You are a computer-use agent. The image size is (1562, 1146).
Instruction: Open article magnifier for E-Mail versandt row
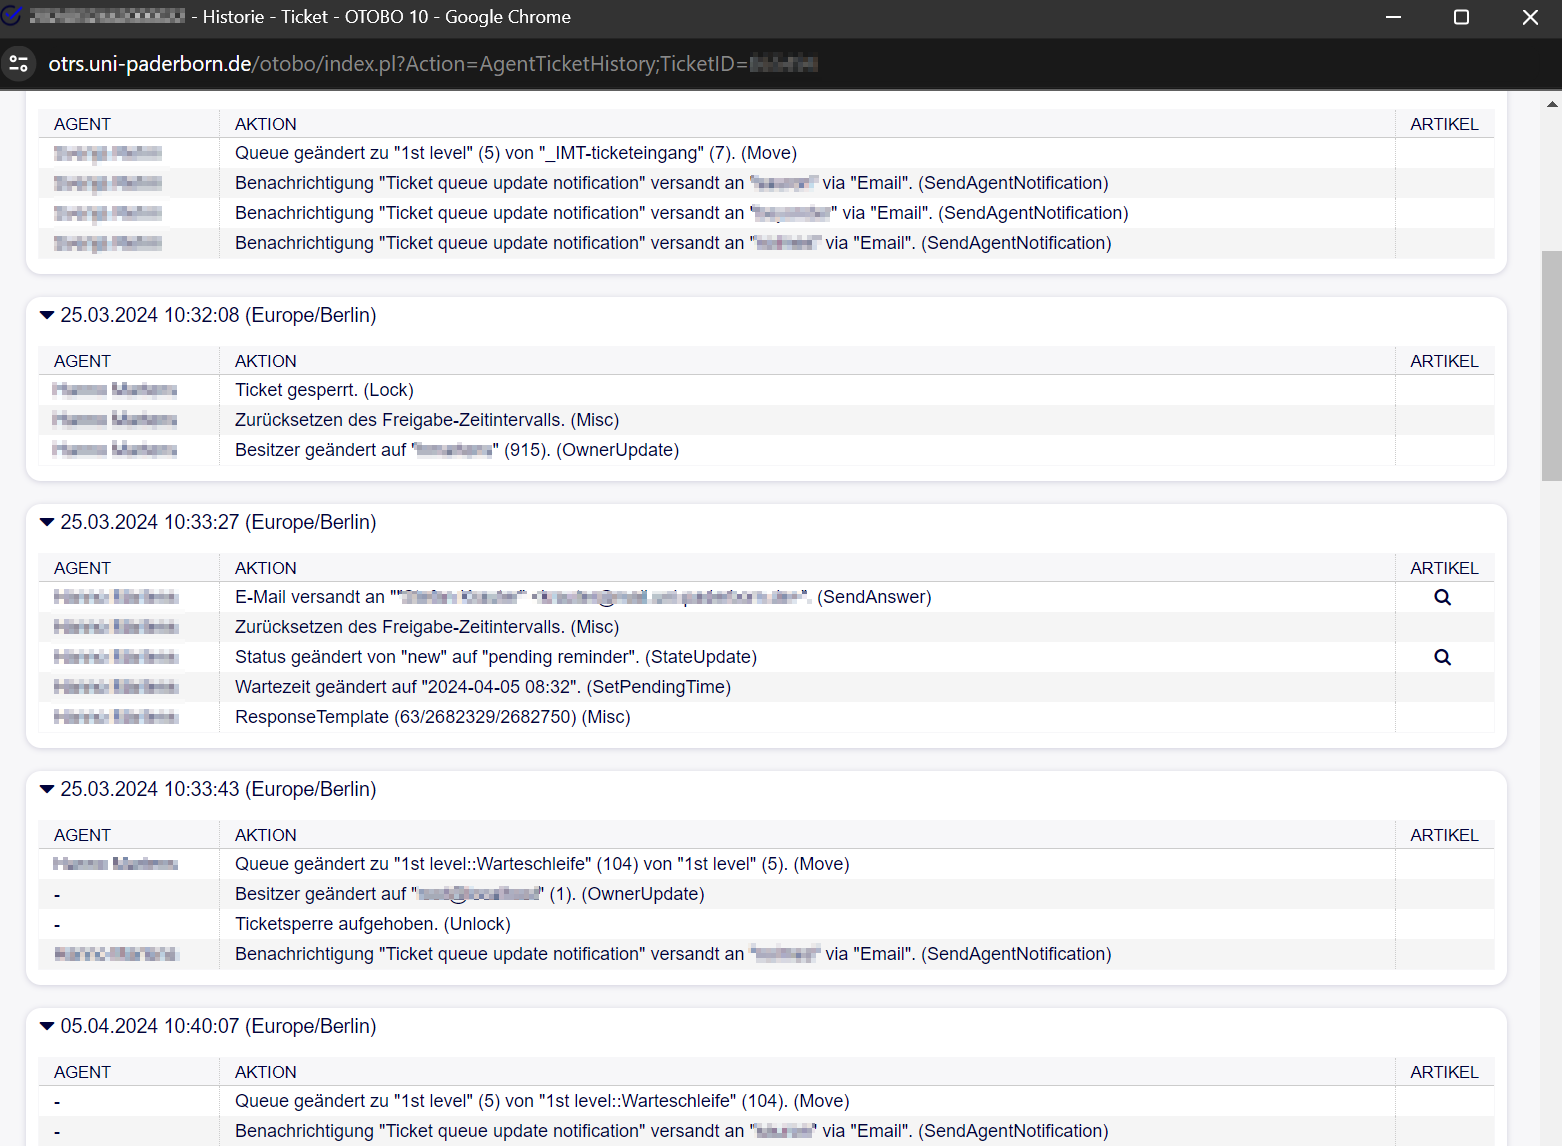tap(1442, 597)
